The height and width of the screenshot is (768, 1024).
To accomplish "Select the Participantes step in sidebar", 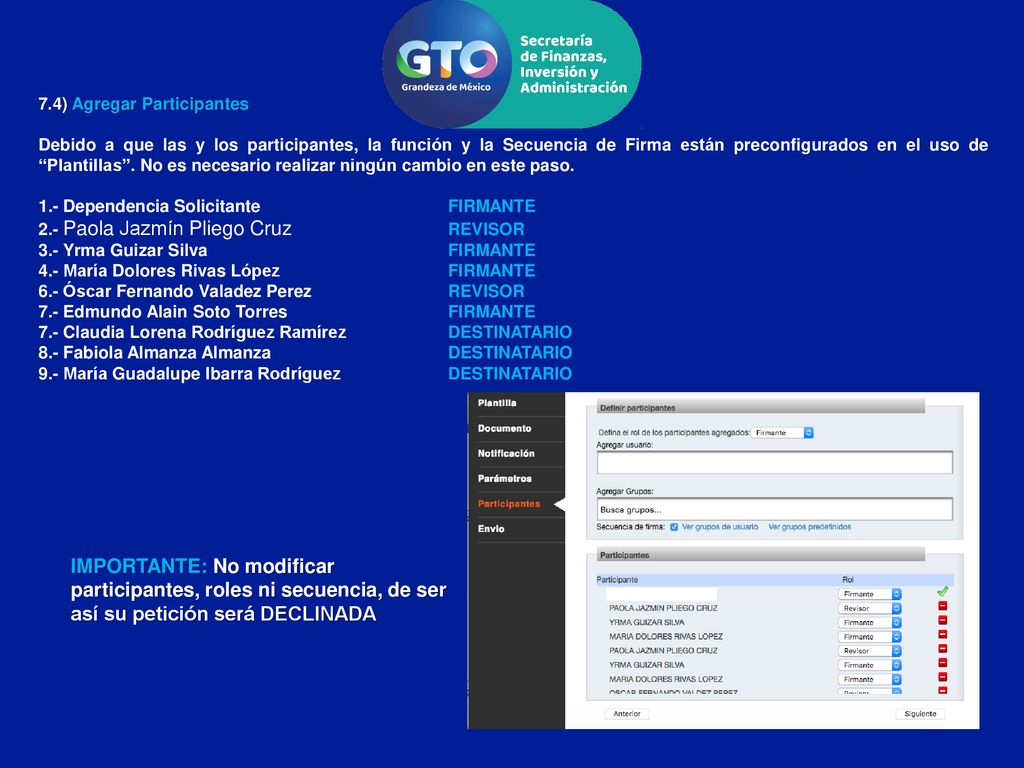I will click(x=509, y=504).
